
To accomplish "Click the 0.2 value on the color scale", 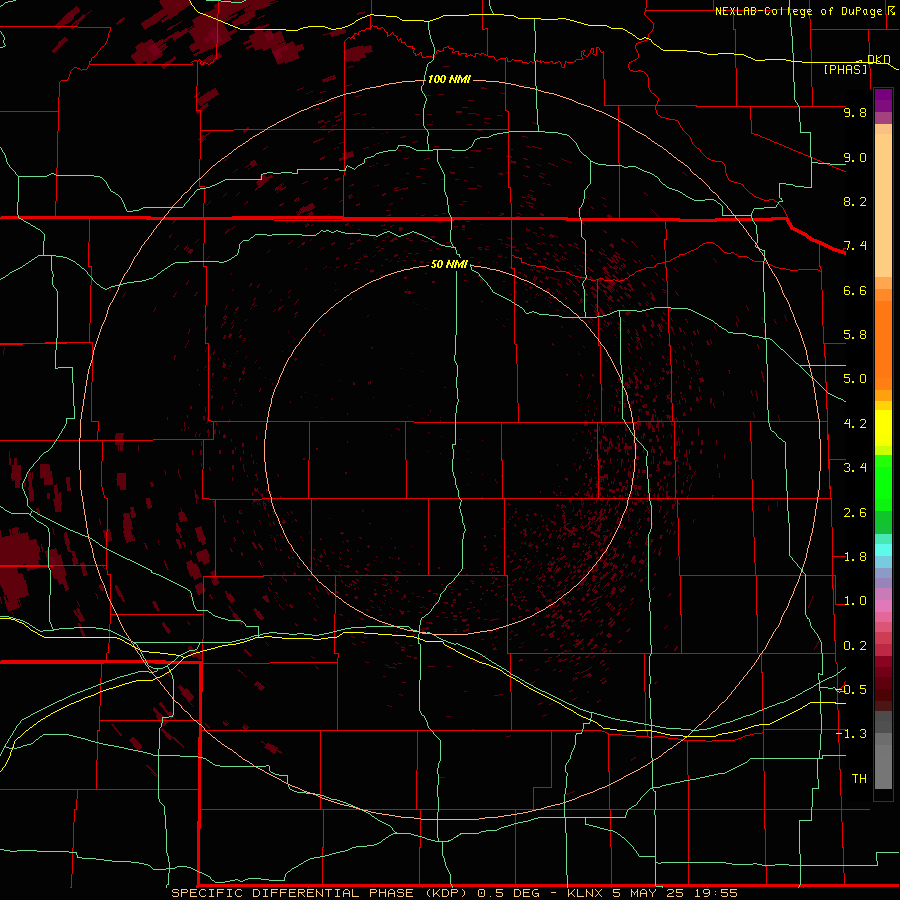I will click(855, 646).
